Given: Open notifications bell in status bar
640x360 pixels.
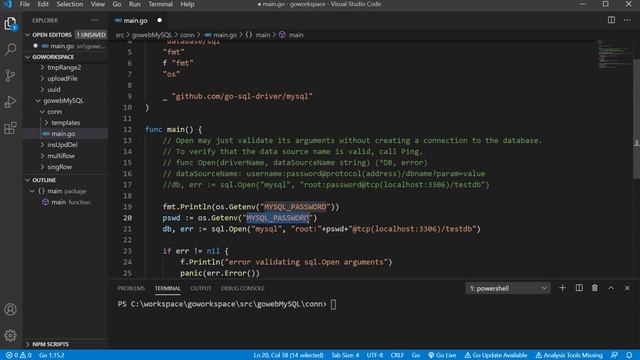Looking at the screenshot, I should pos(629,355).
